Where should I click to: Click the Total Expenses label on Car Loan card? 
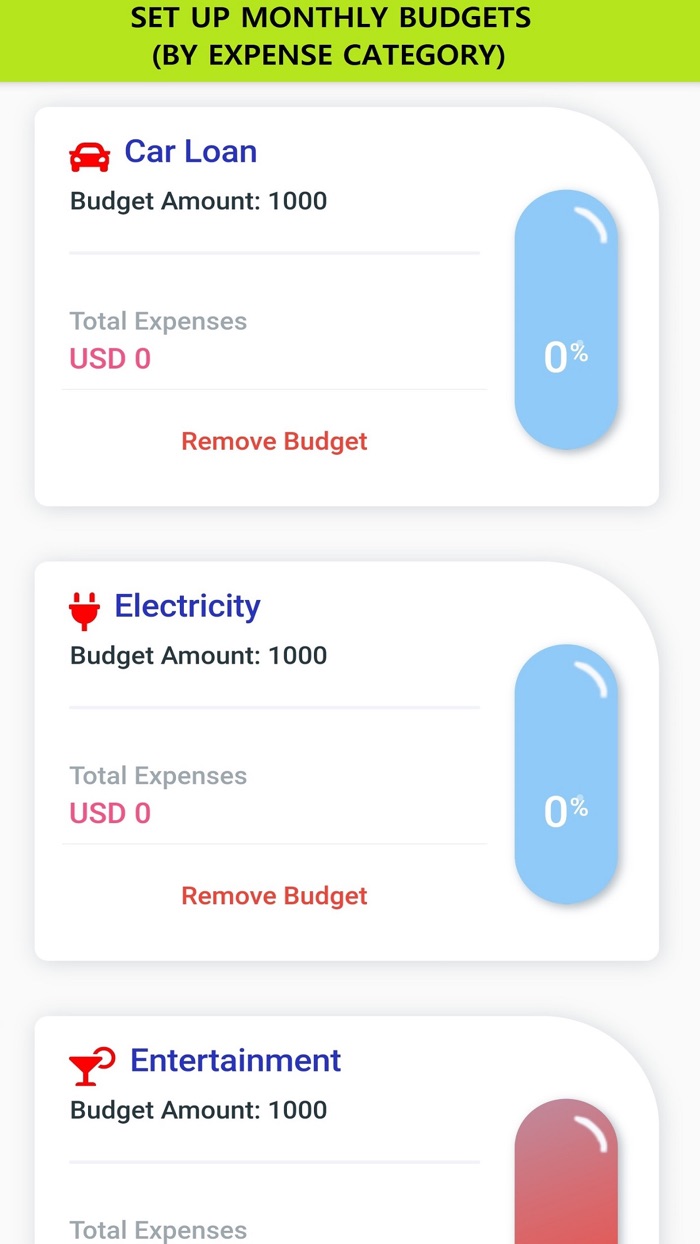click(x=157, y=321)
